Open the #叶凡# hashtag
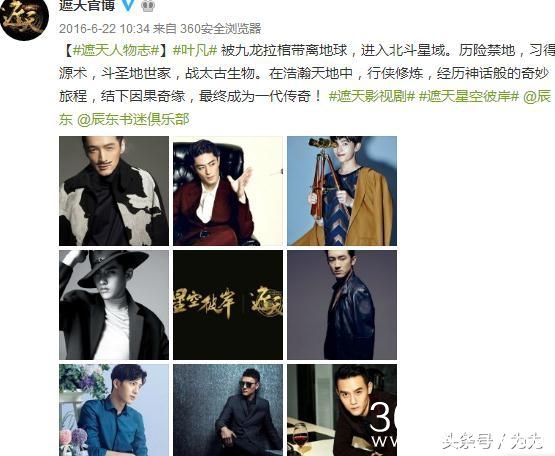Screen dimensions: 555x456 (195, 51)
